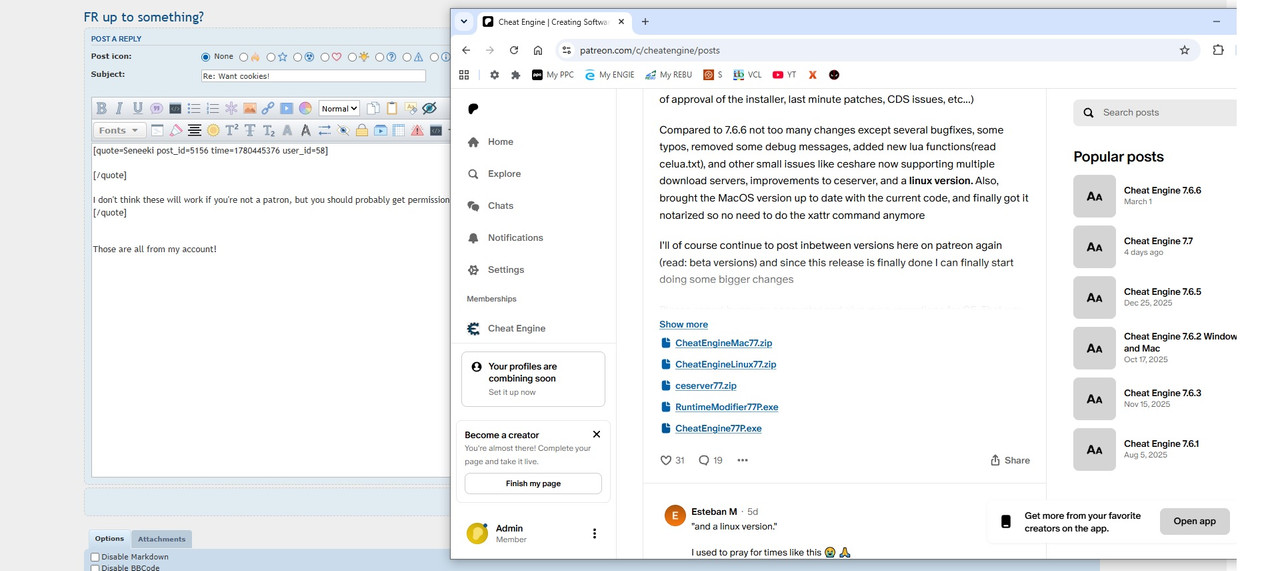Insert a hyperlink via the chain icon
Viewport: 1280px width, 571px height.
pos(268,108)
